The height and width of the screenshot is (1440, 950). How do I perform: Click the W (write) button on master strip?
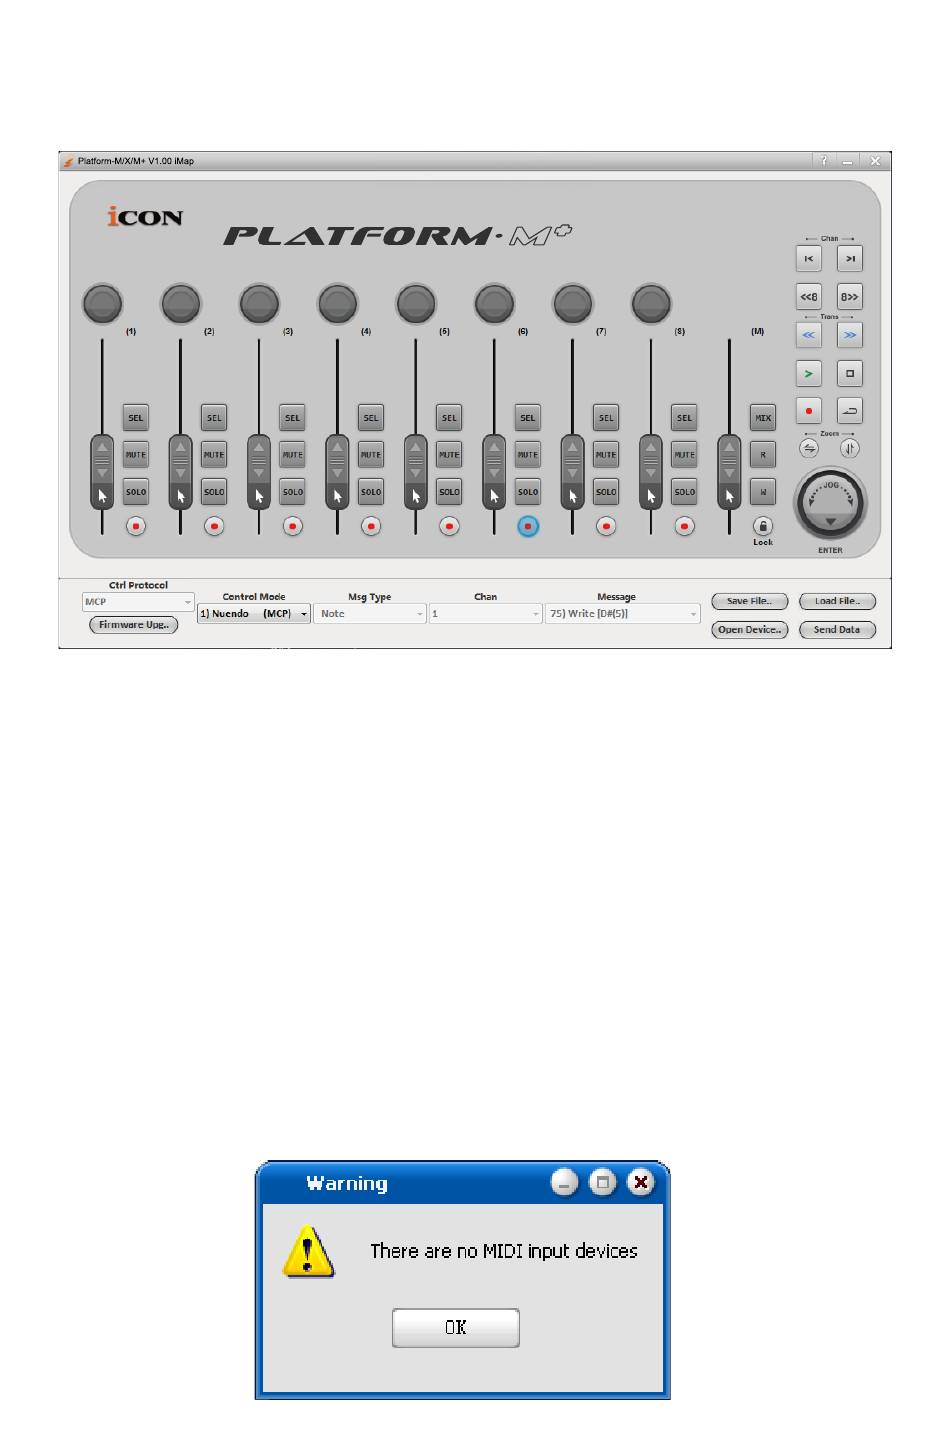point(763,492)
